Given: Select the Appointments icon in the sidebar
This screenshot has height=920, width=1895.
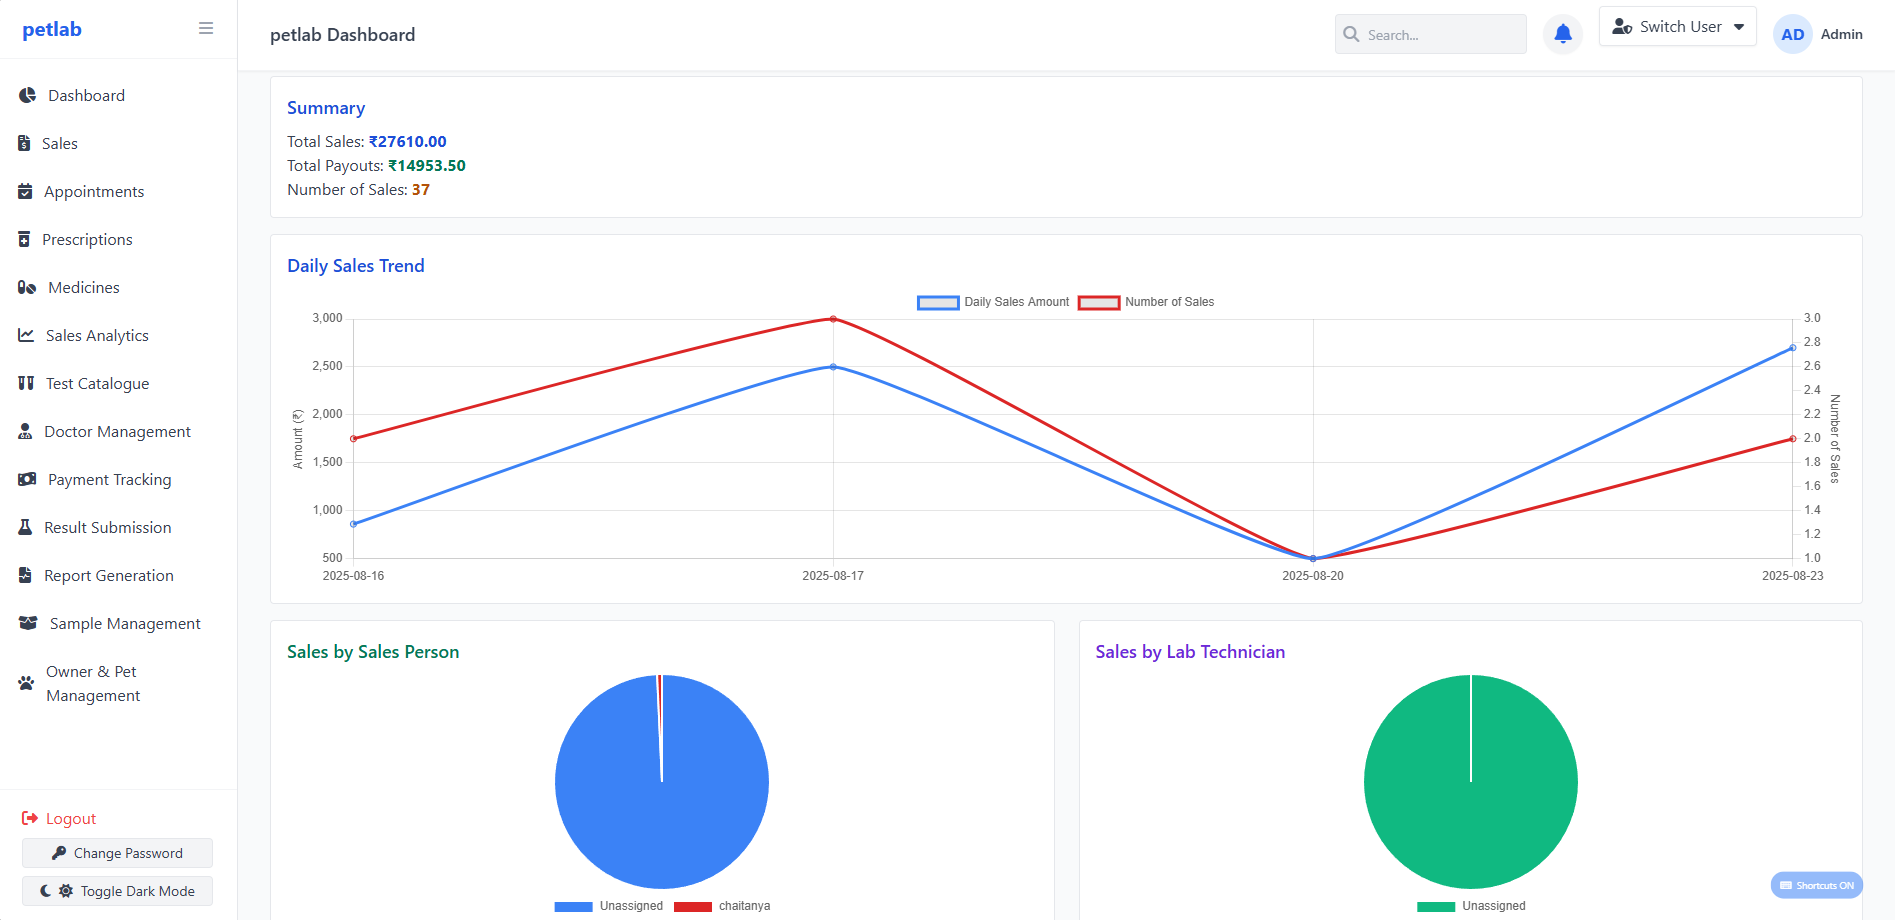Looking at the screenshot, I should pyautogui.click(x=25, y=191).
